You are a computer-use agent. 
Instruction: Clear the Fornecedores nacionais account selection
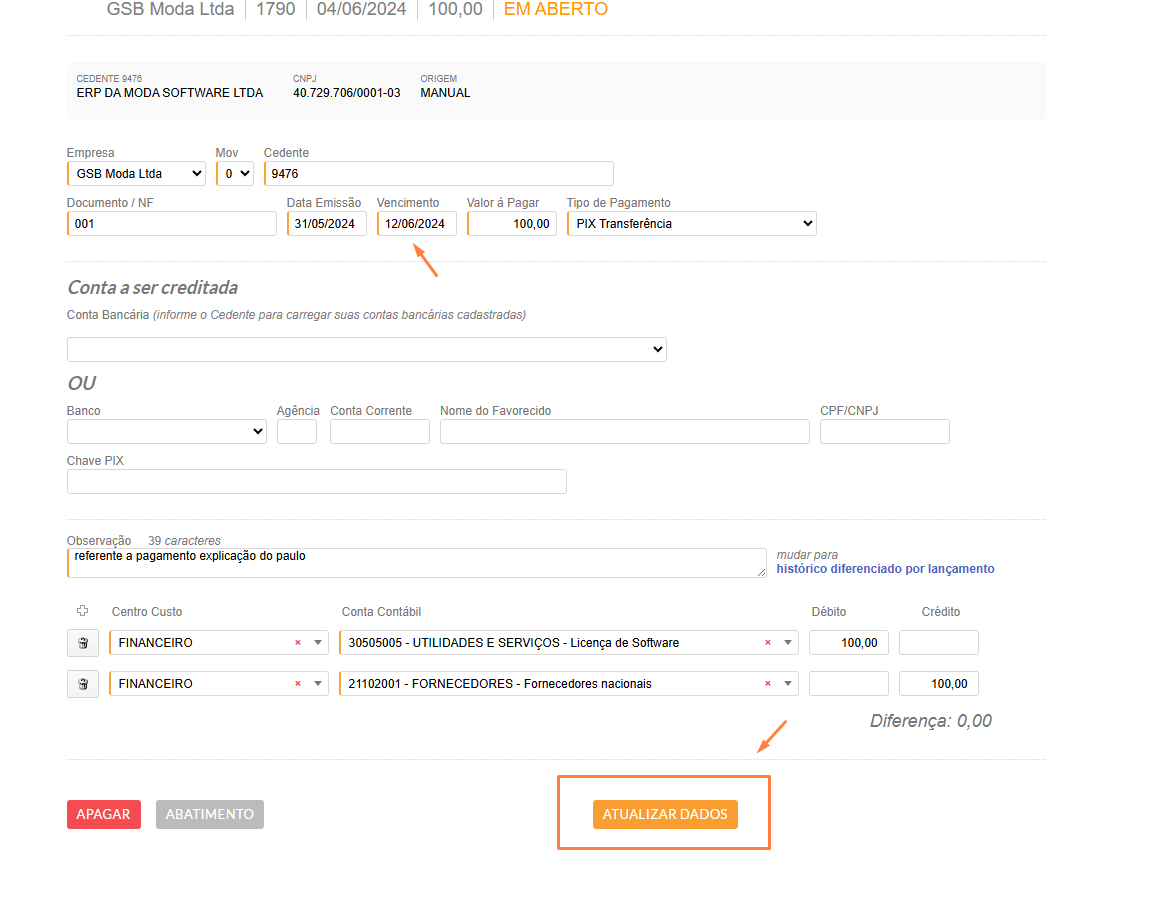tap(767, 684)
